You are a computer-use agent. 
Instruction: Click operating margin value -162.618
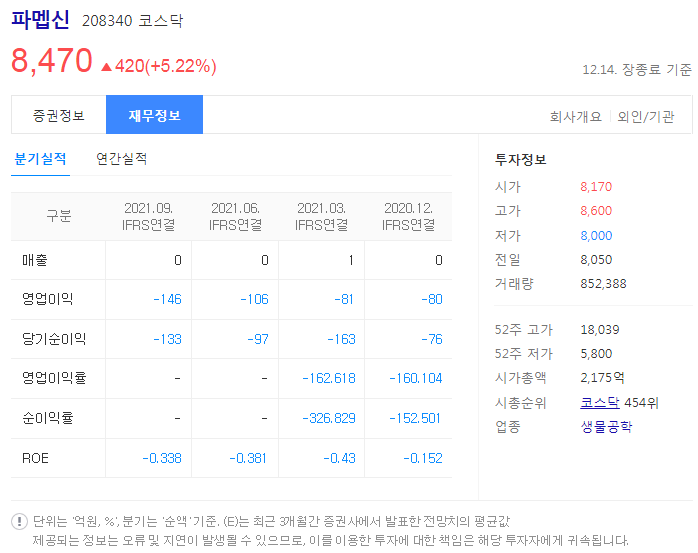pos(329,378)
